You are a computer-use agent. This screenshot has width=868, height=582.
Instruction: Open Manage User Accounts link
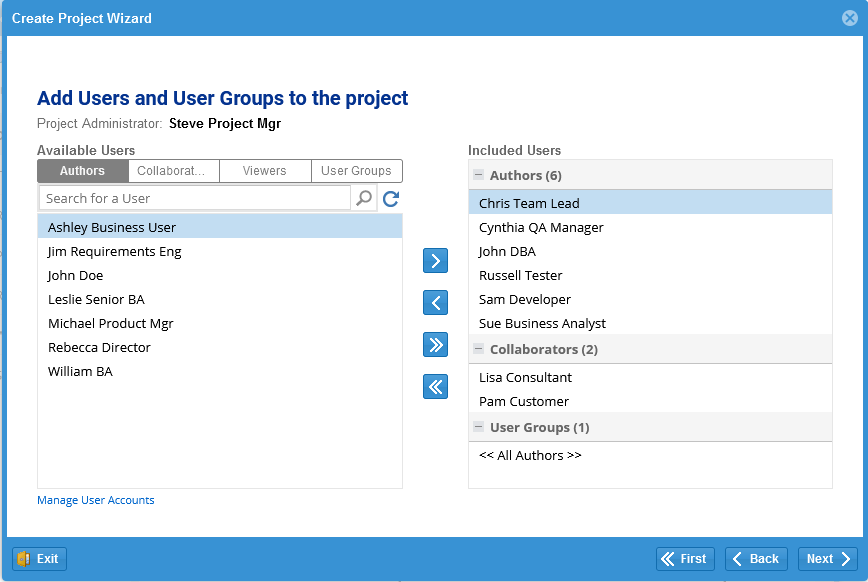point(96,500)
